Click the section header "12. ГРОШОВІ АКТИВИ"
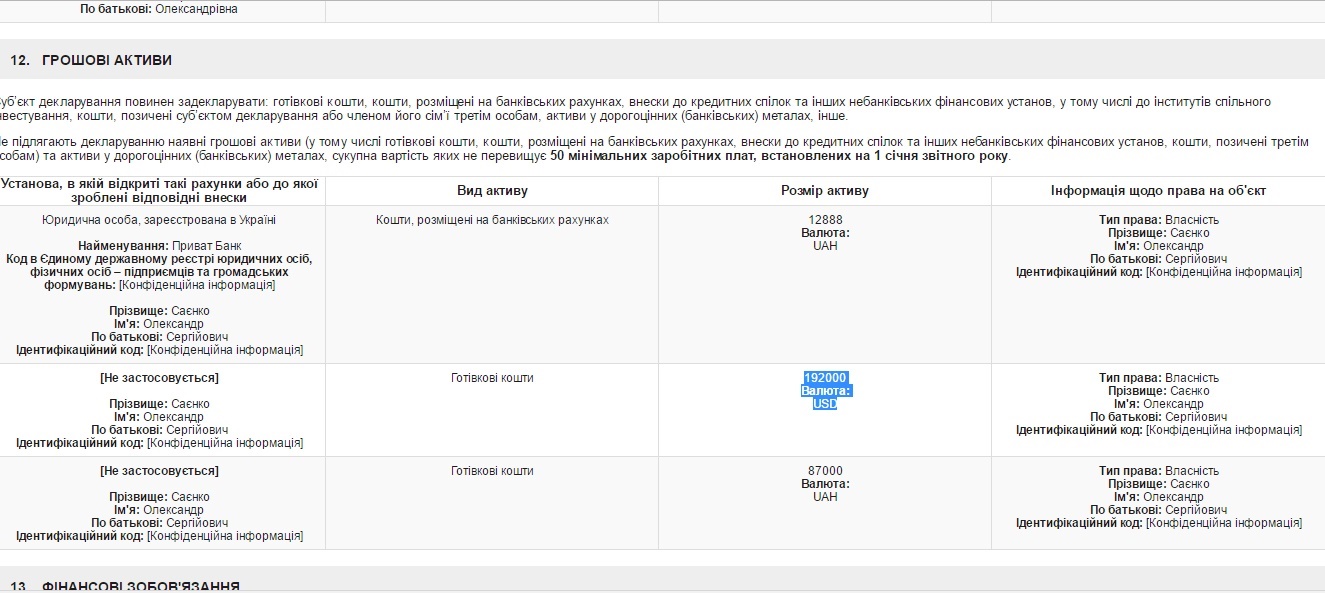This screenshot has width=1325, height=593. coord(91,60)
